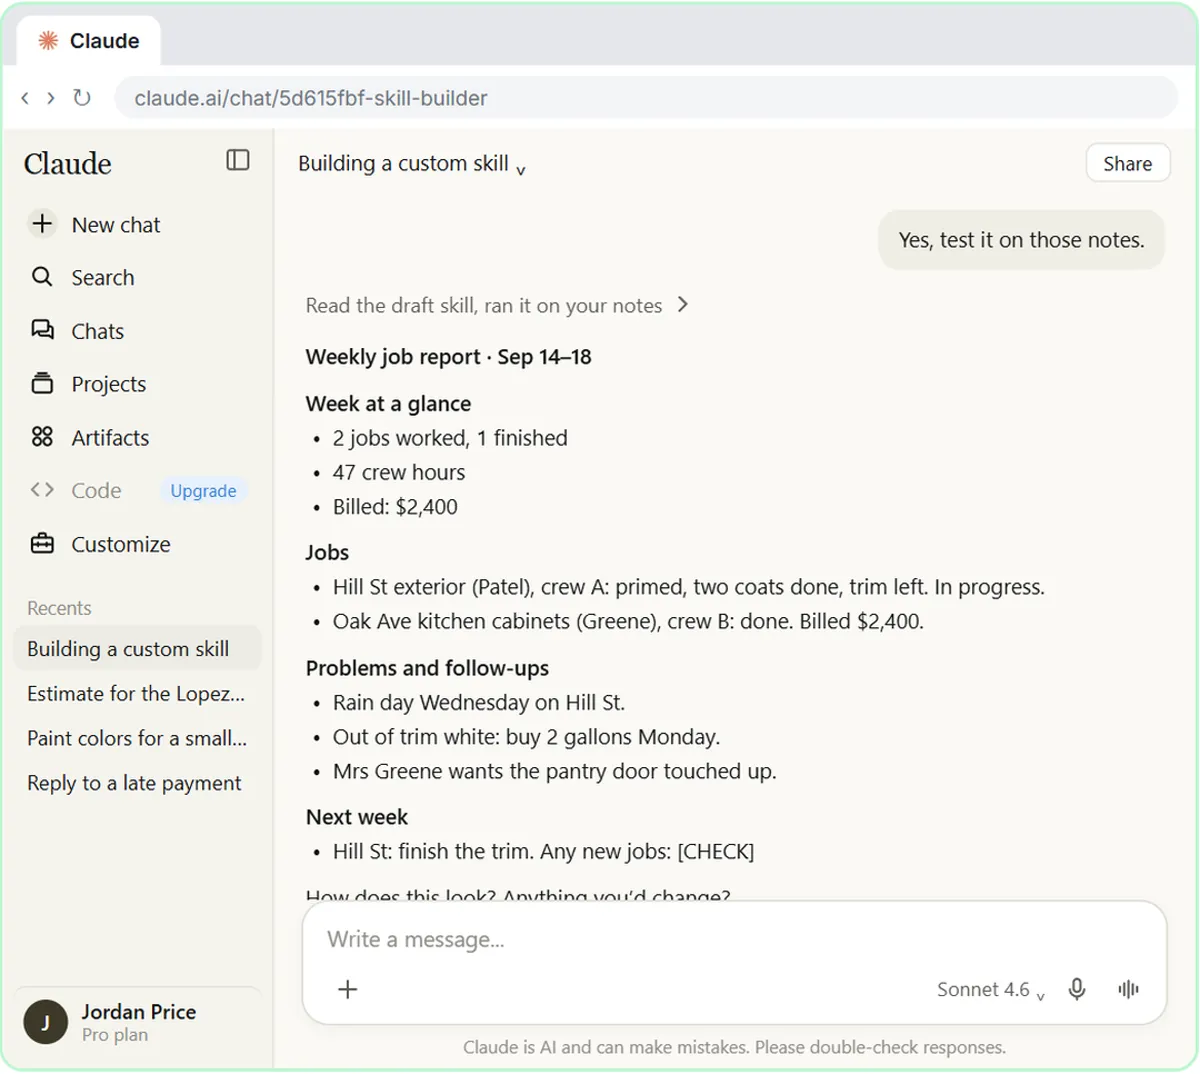Click the Code brackets icon
The image size is (1200, 1074).
point(42,490)
